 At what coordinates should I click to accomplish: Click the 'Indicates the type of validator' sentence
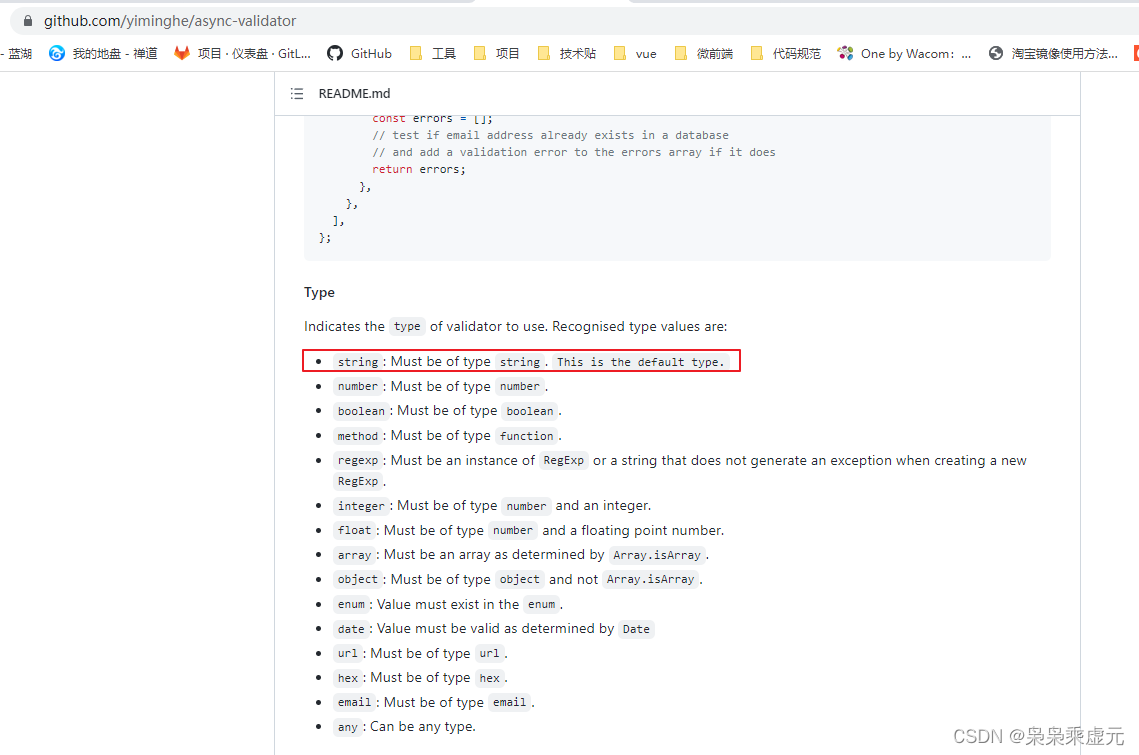click(516, 326)
